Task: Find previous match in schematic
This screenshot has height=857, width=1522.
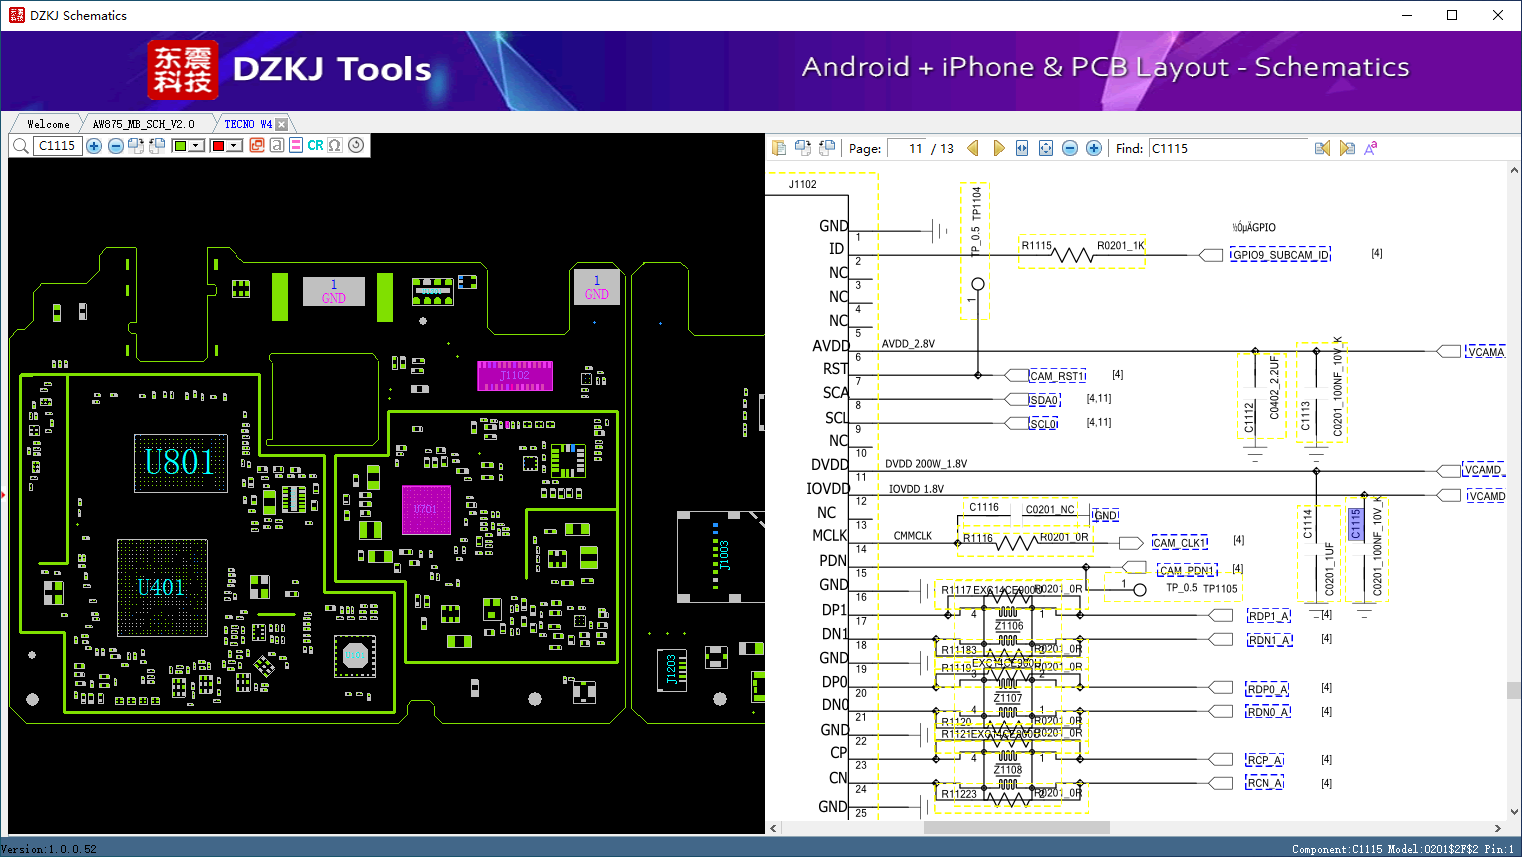Action: [1322, 148]
